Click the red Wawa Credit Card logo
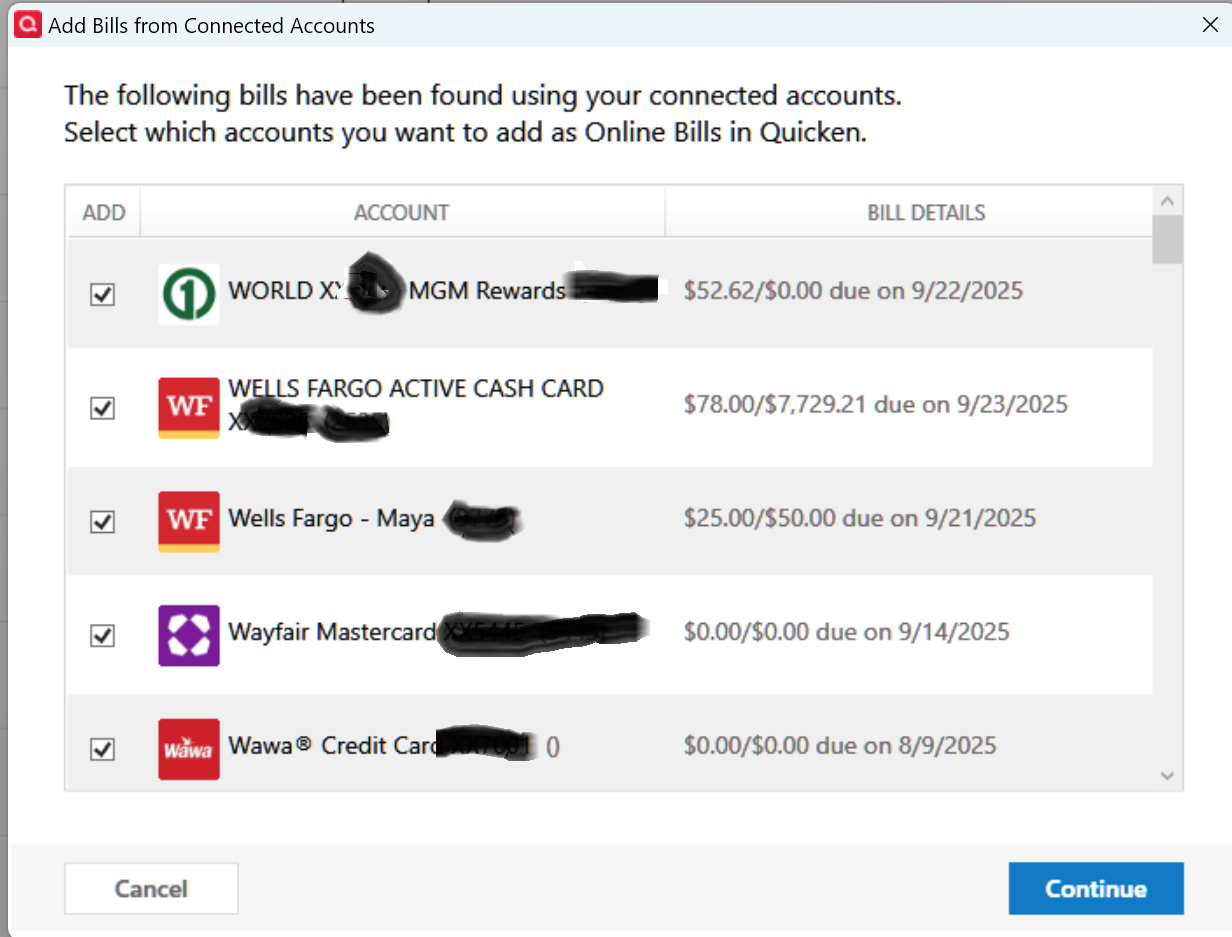This screenshot has width=1232, height=937. point(189,749)
